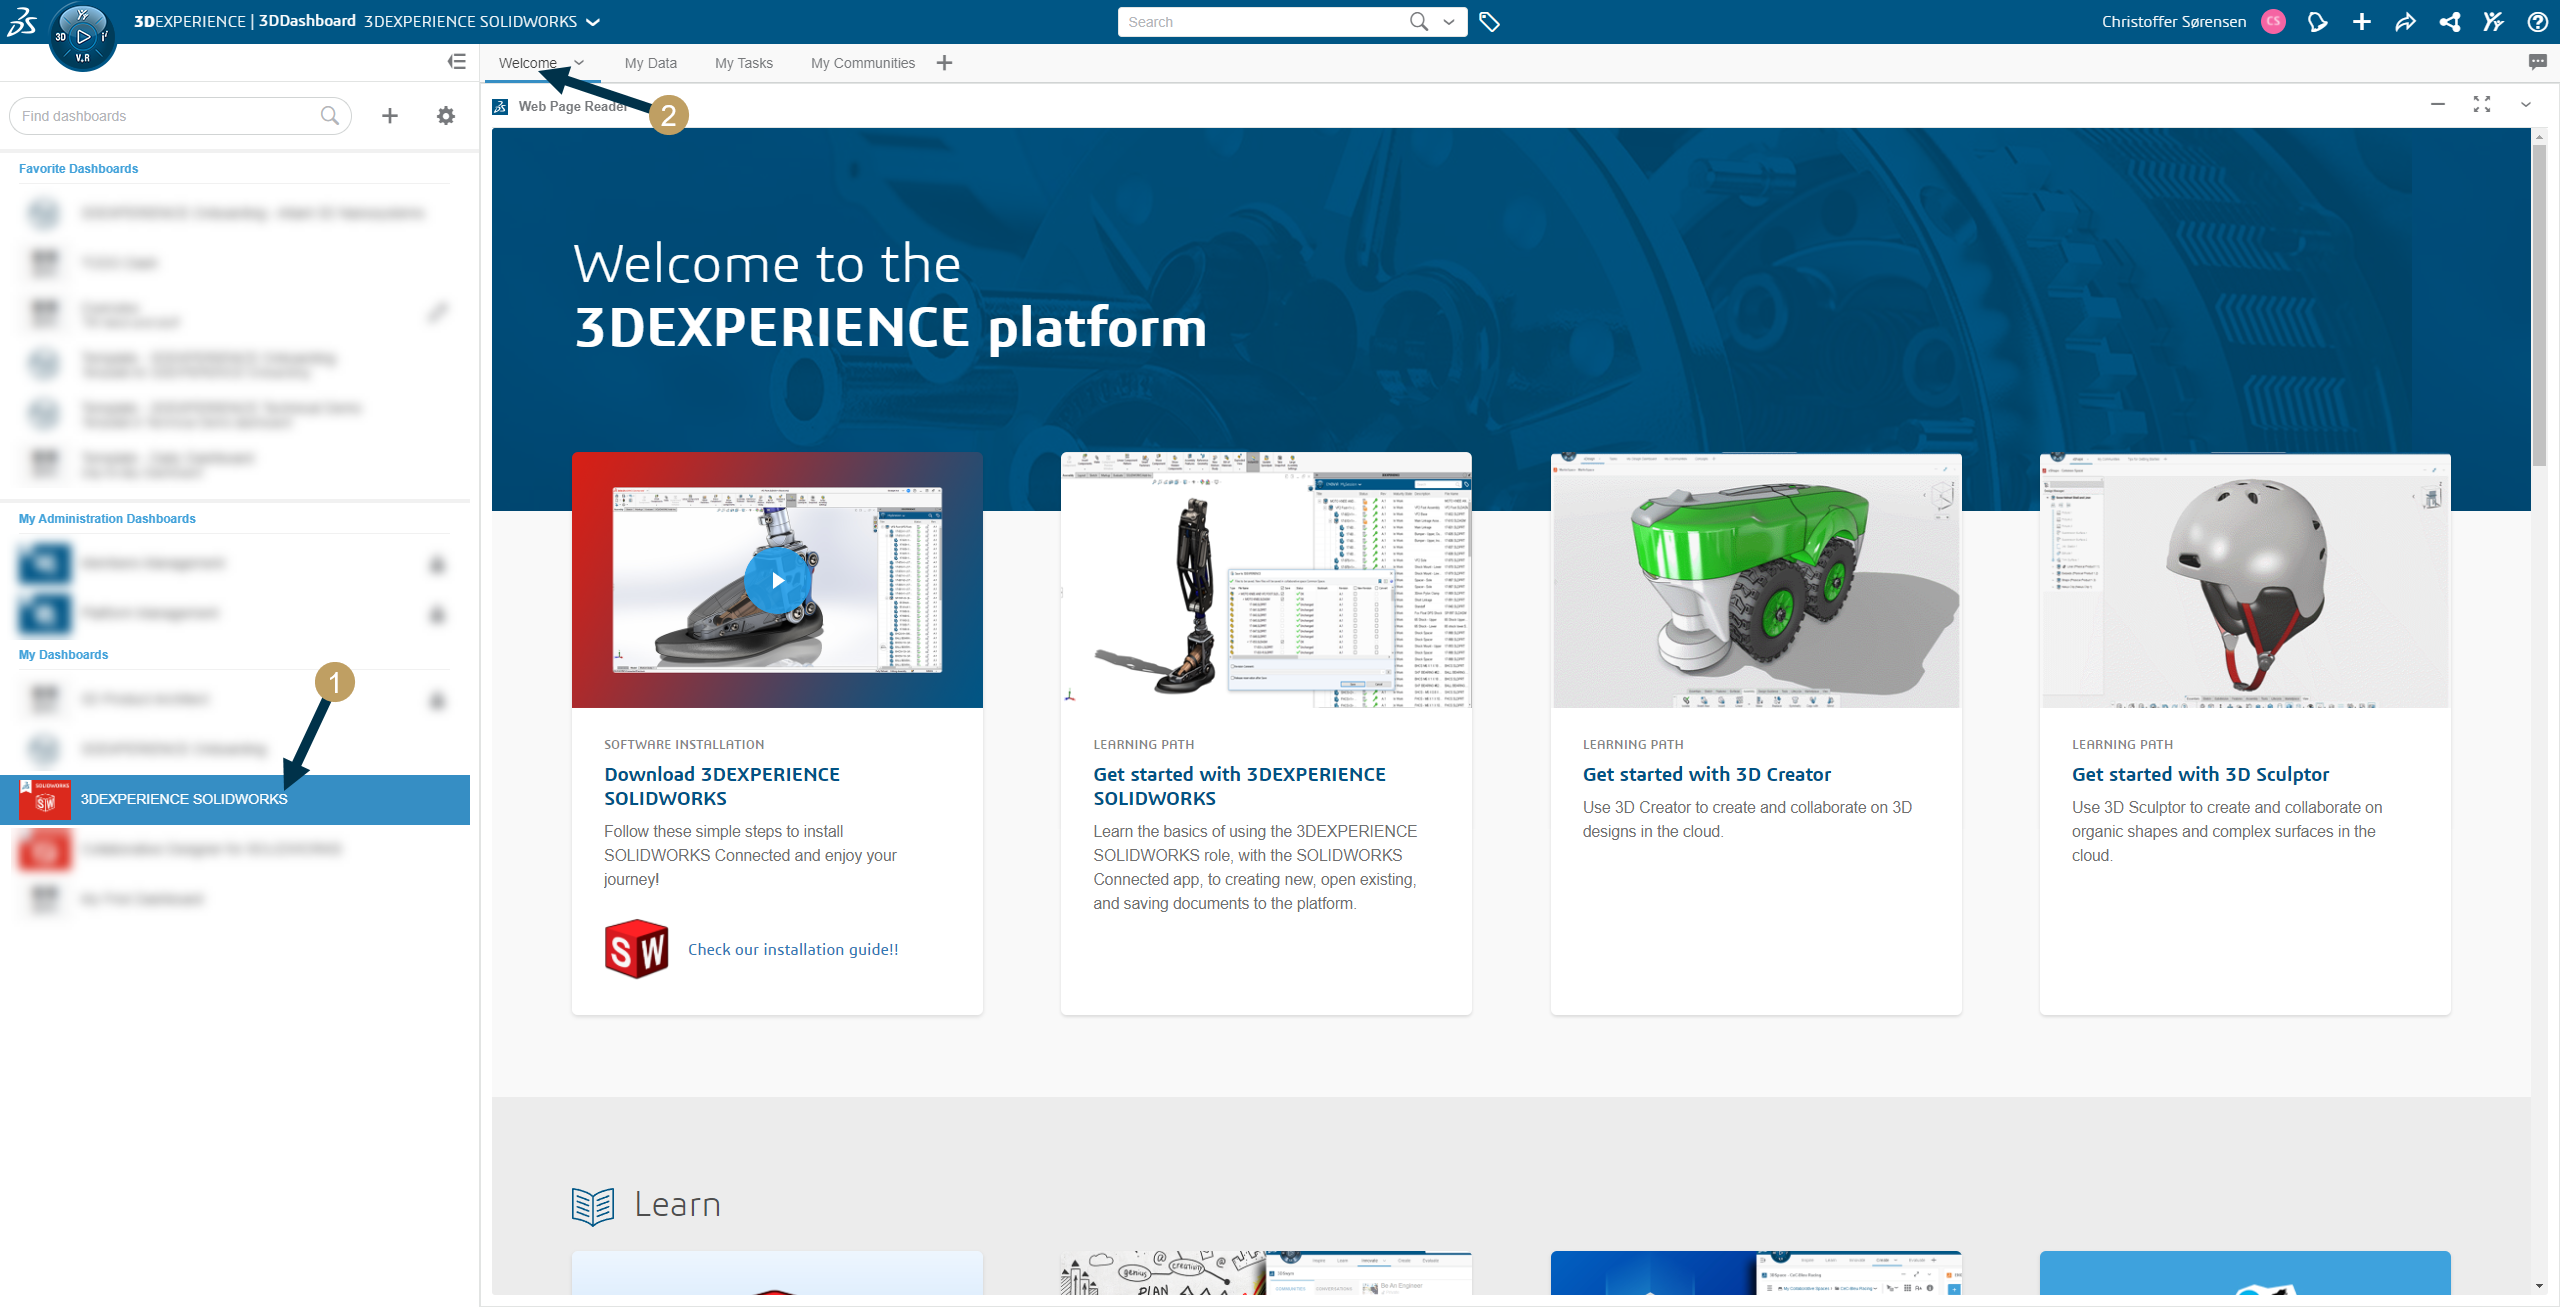Open Get started with 3D Creator link

click(x=1706, y=774)
